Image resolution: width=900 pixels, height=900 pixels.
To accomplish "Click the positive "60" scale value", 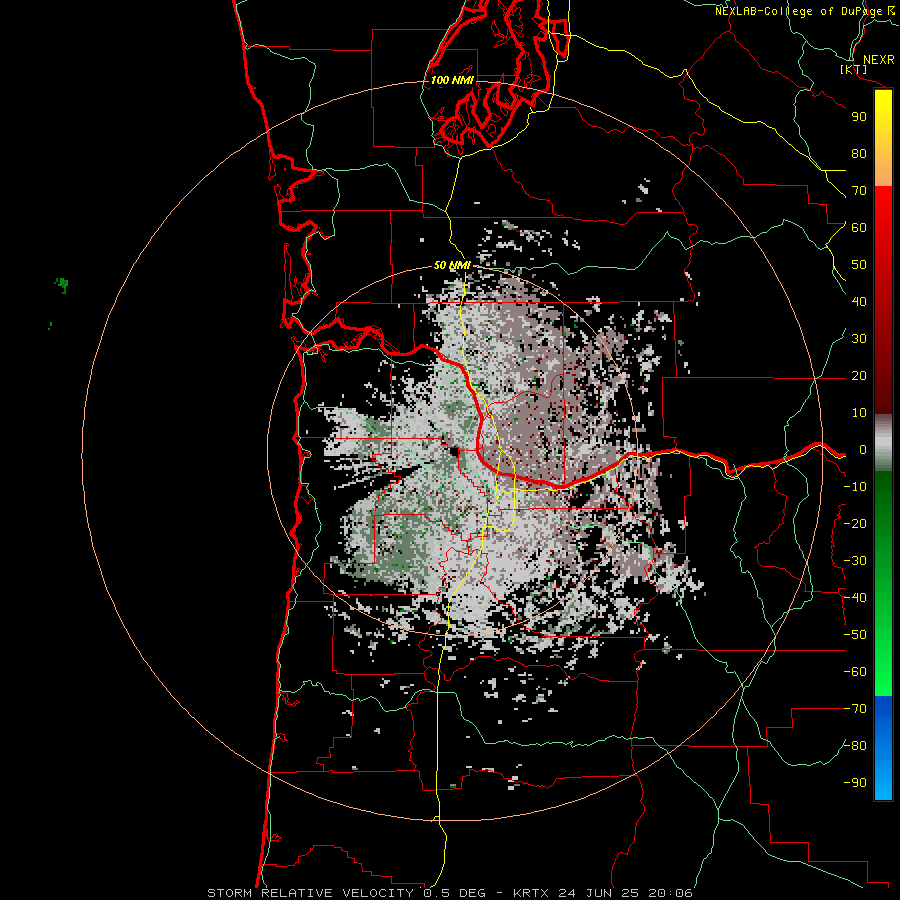I will click(859, 228).
